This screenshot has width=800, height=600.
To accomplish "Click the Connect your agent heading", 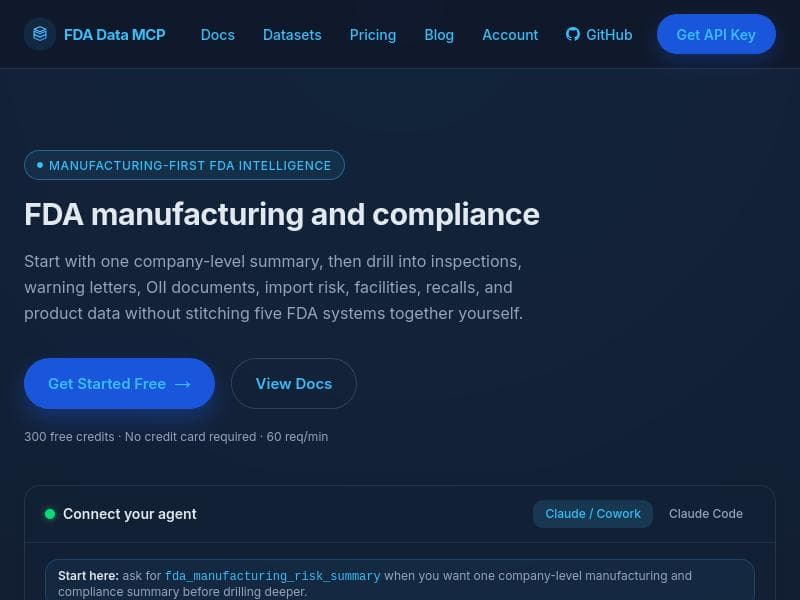I will click(130, 514).
